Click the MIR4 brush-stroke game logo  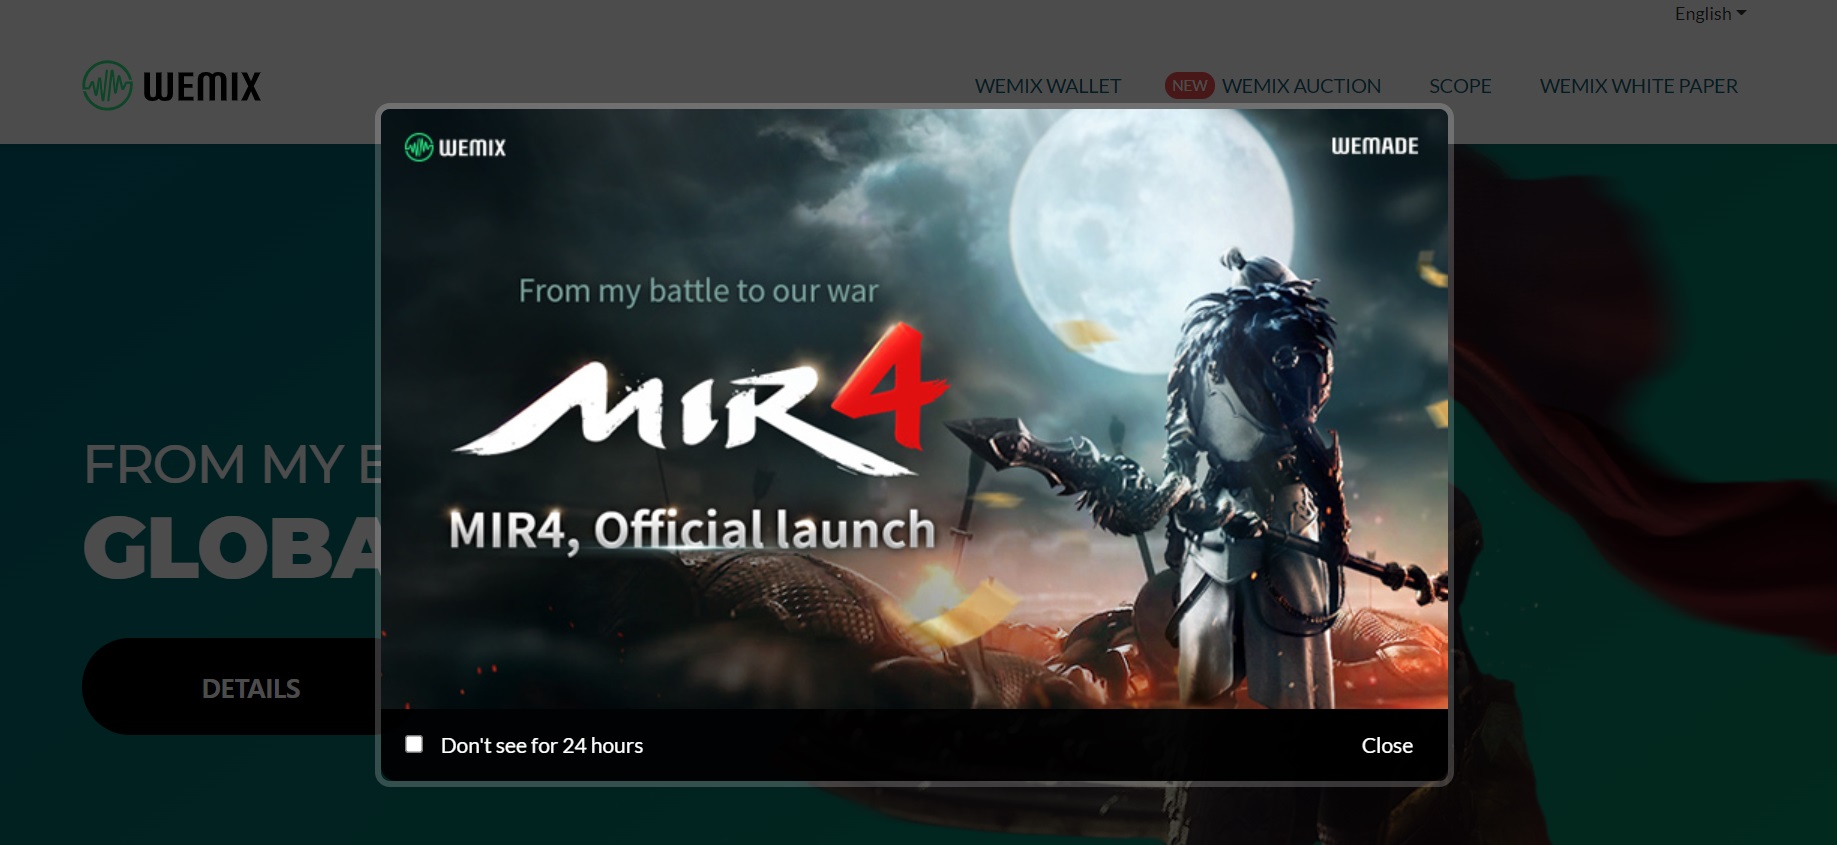[700, 400]
